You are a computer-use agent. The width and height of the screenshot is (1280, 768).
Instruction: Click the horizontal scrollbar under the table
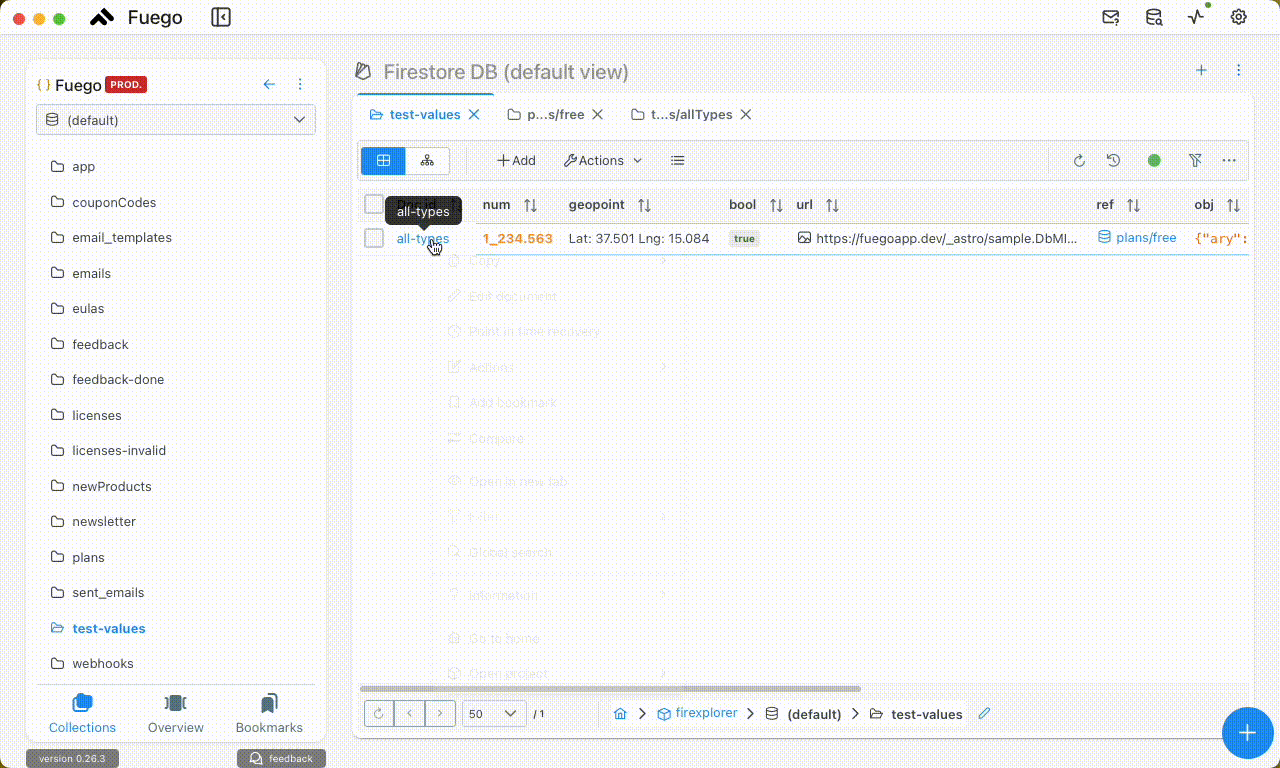(610, 688)
